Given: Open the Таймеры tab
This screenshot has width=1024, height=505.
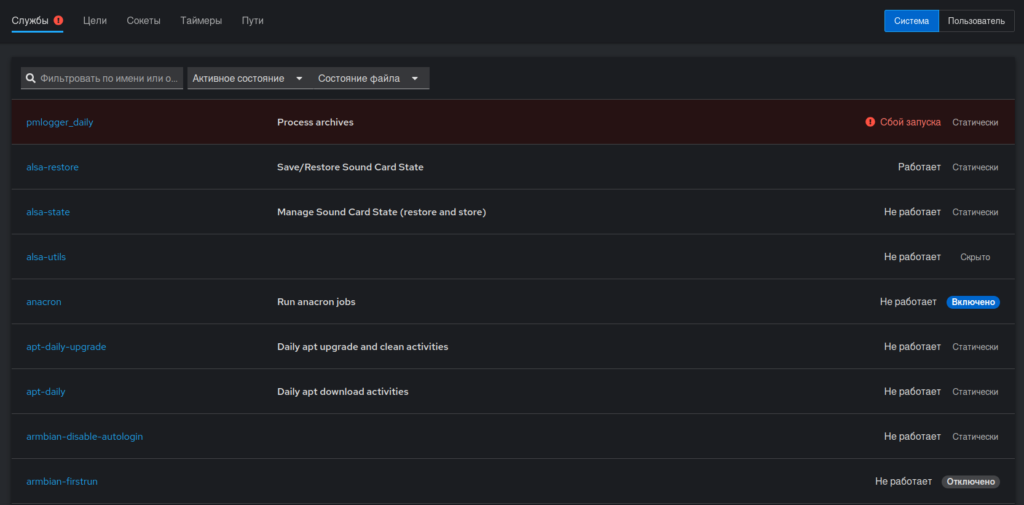Looking at the screenshot, I should (x=201, y=20).
